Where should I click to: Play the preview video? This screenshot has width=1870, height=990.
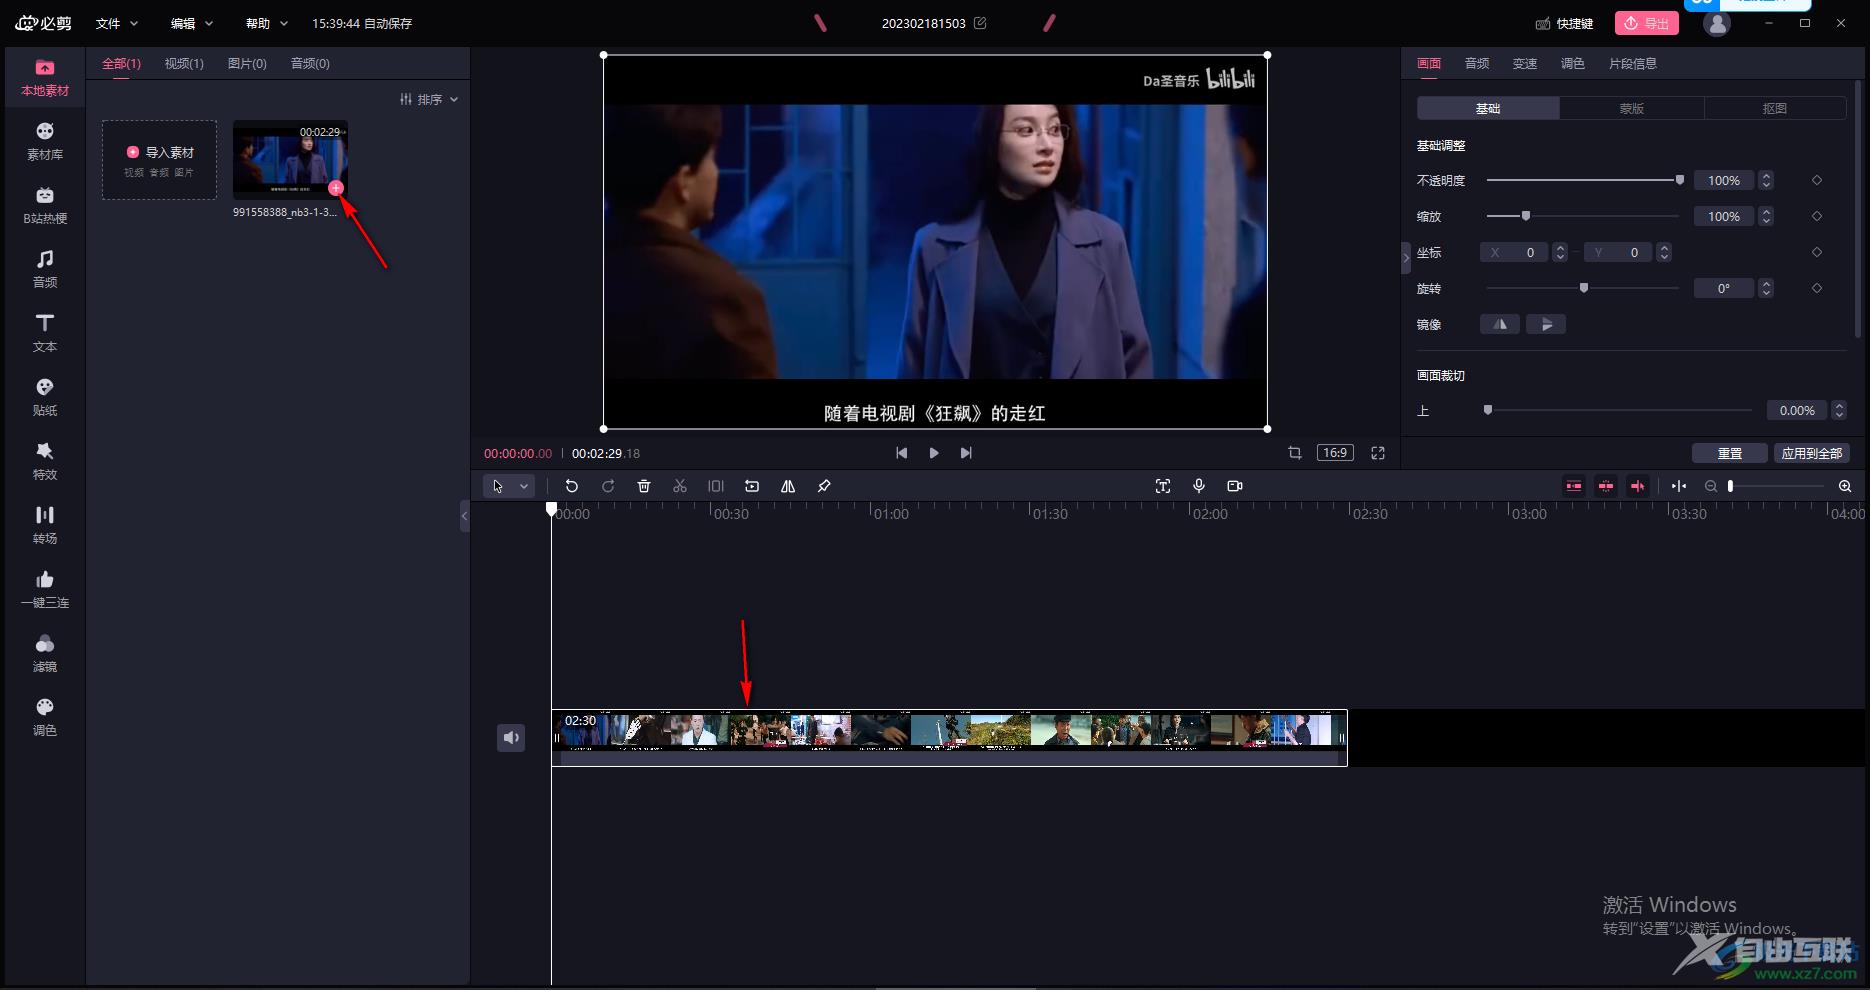coord(934,453)
